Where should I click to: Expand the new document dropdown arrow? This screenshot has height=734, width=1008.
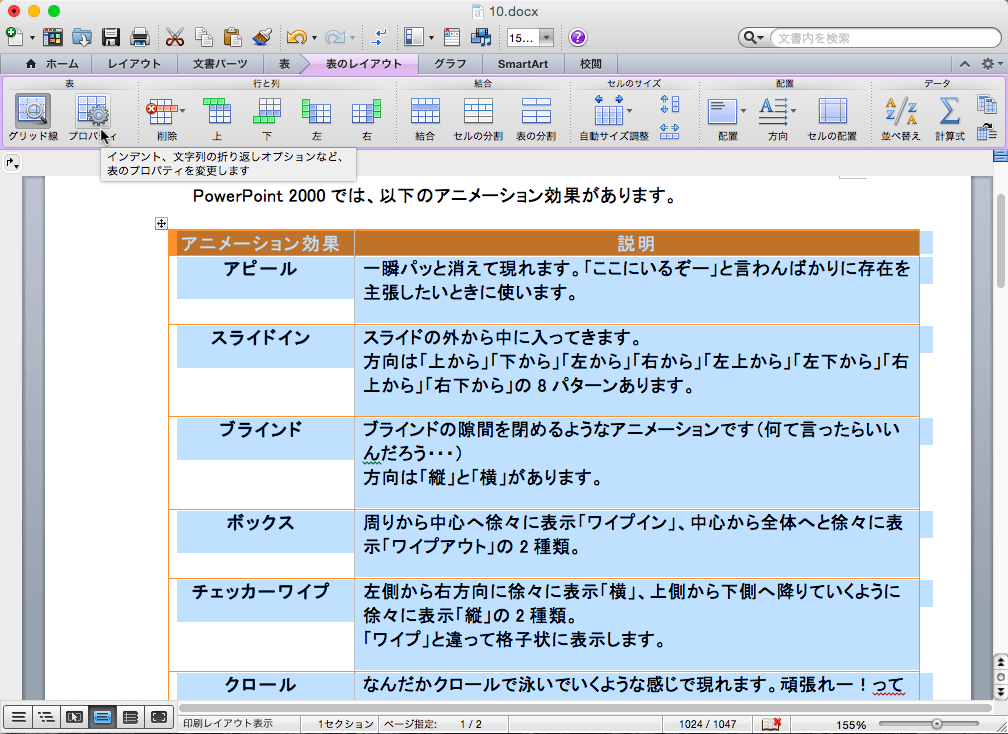point(32,38)
